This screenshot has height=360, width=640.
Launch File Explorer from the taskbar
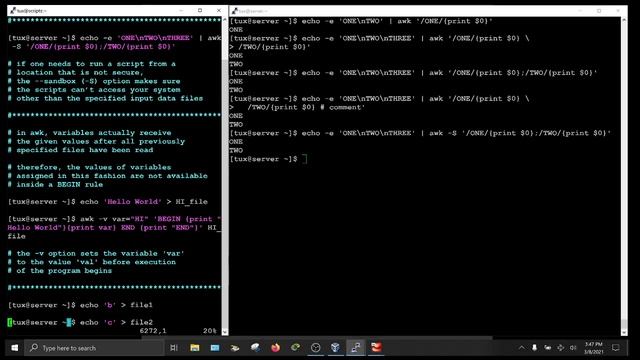tap(195, 348)
